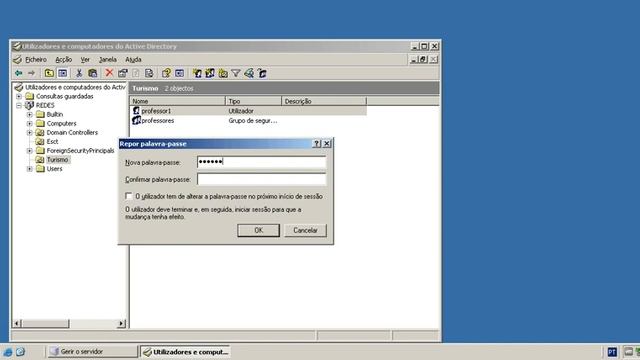Click the Create new organizational unit icon

[223, 73]
